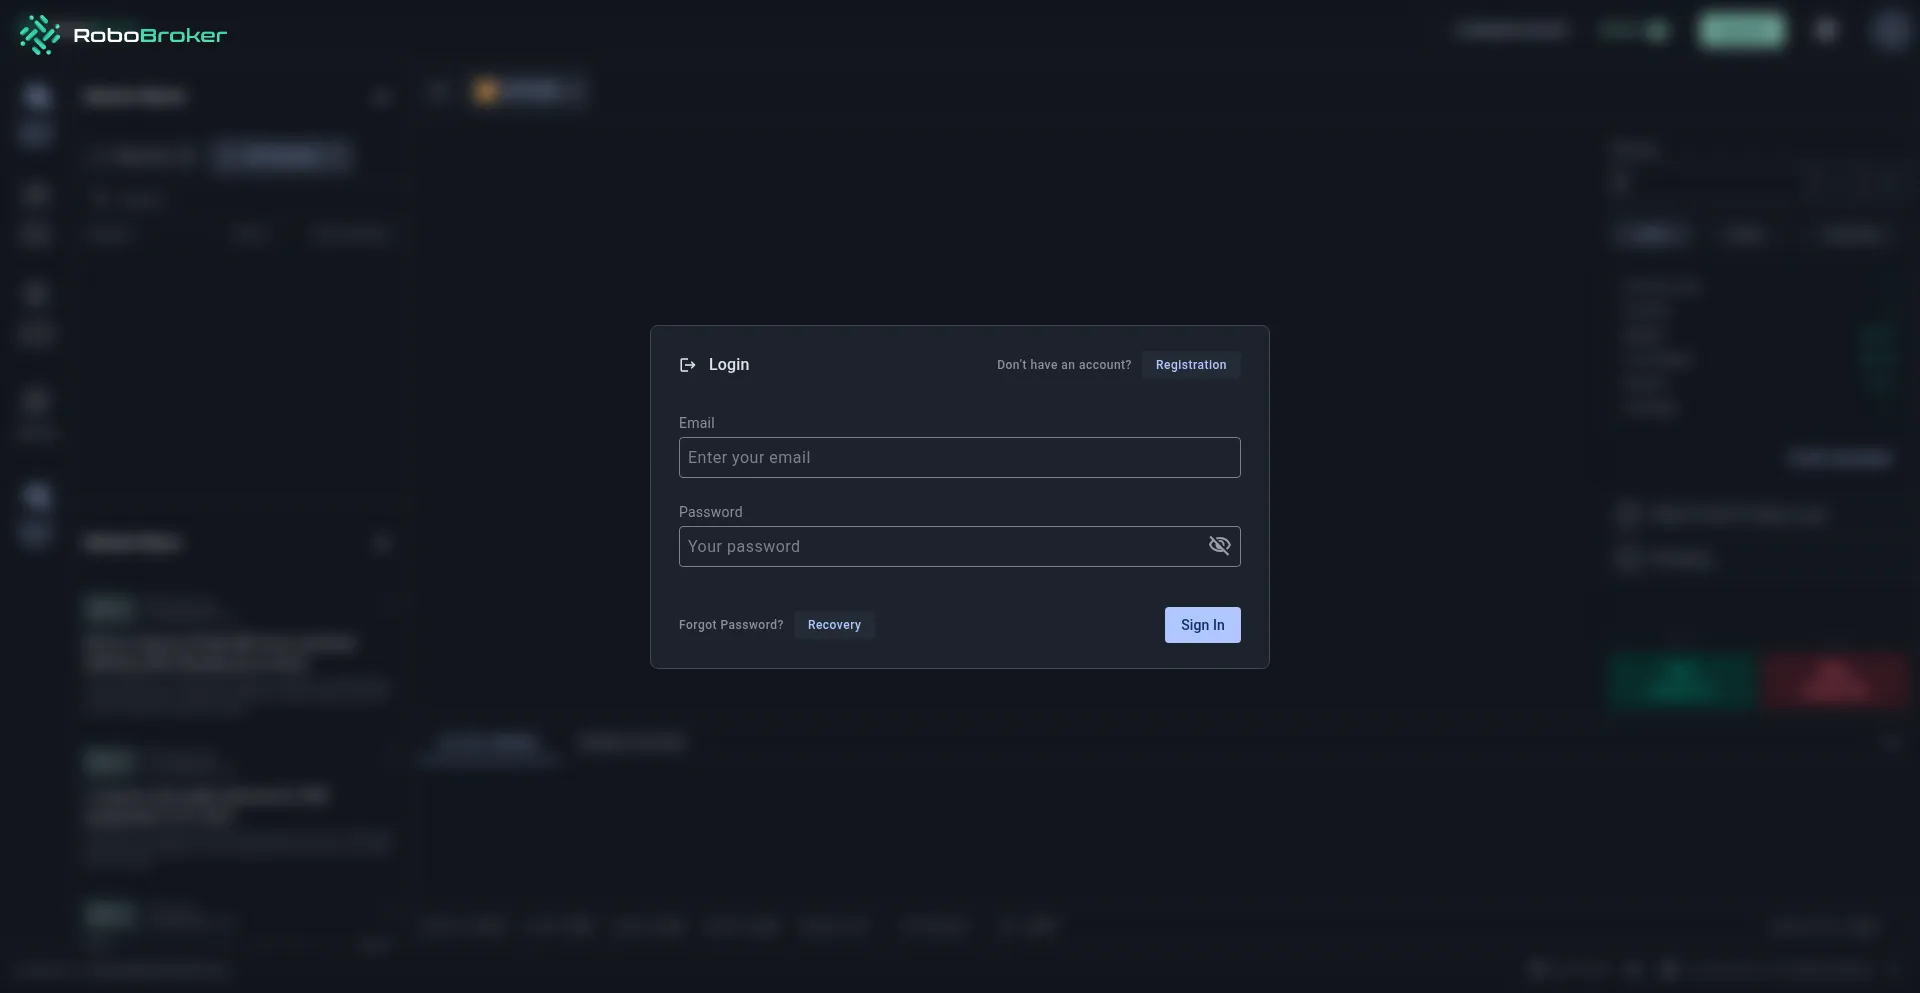1920x993 pixels.
Task: Open the Registration page from the Login dialog
Action: (1191, 365)
